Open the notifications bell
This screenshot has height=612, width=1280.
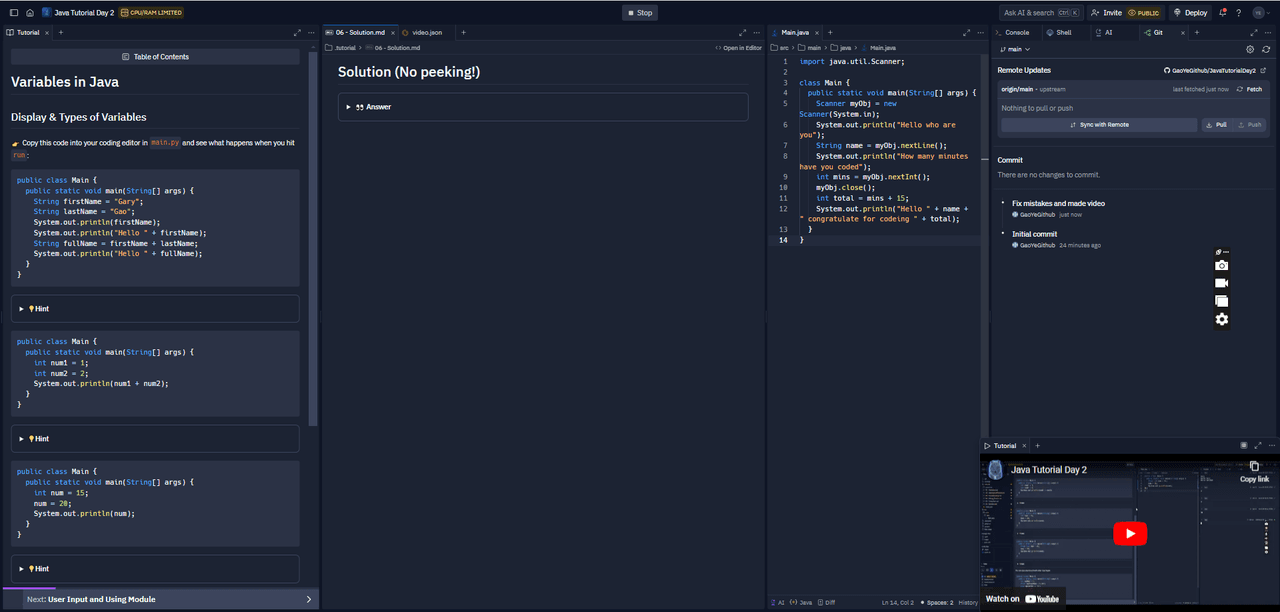point(1222,13)
